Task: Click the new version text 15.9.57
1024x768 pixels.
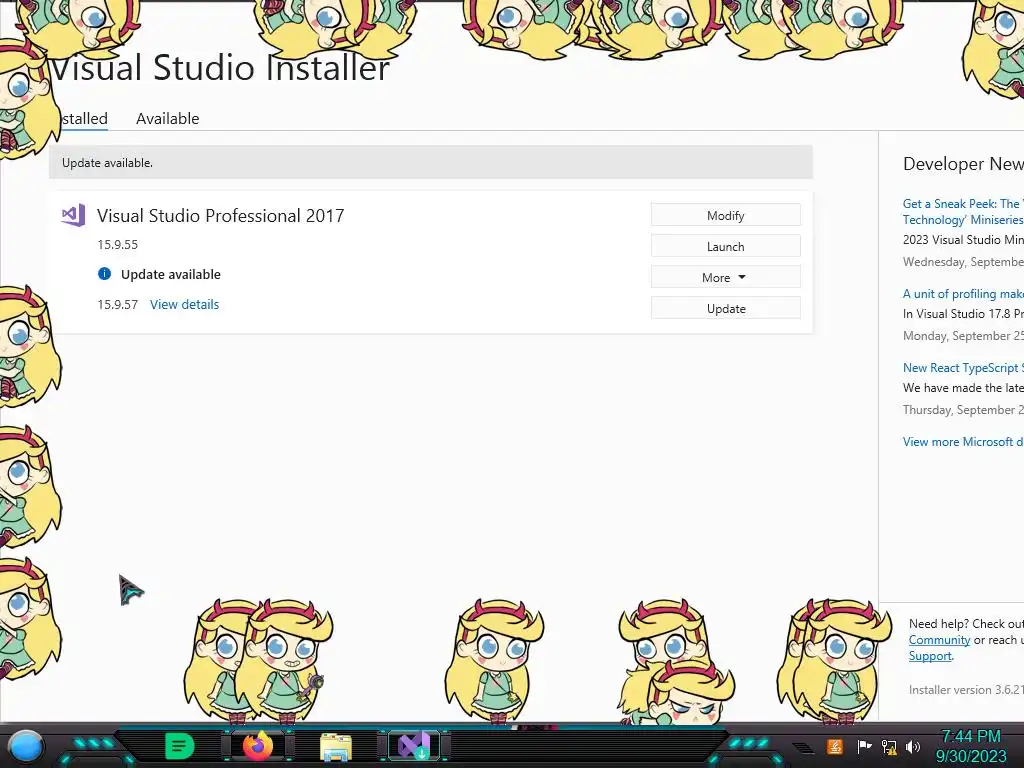Action: [x=118, y=304]
